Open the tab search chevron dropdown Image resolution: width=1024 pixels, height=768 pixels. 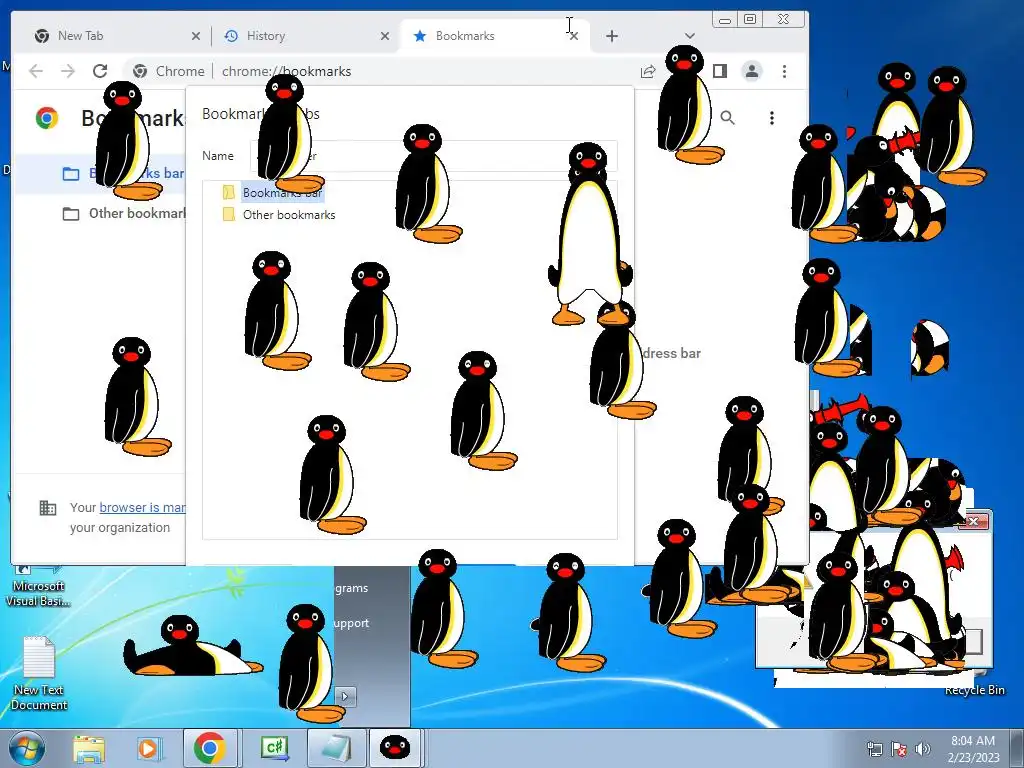click(x=690, y=36)
